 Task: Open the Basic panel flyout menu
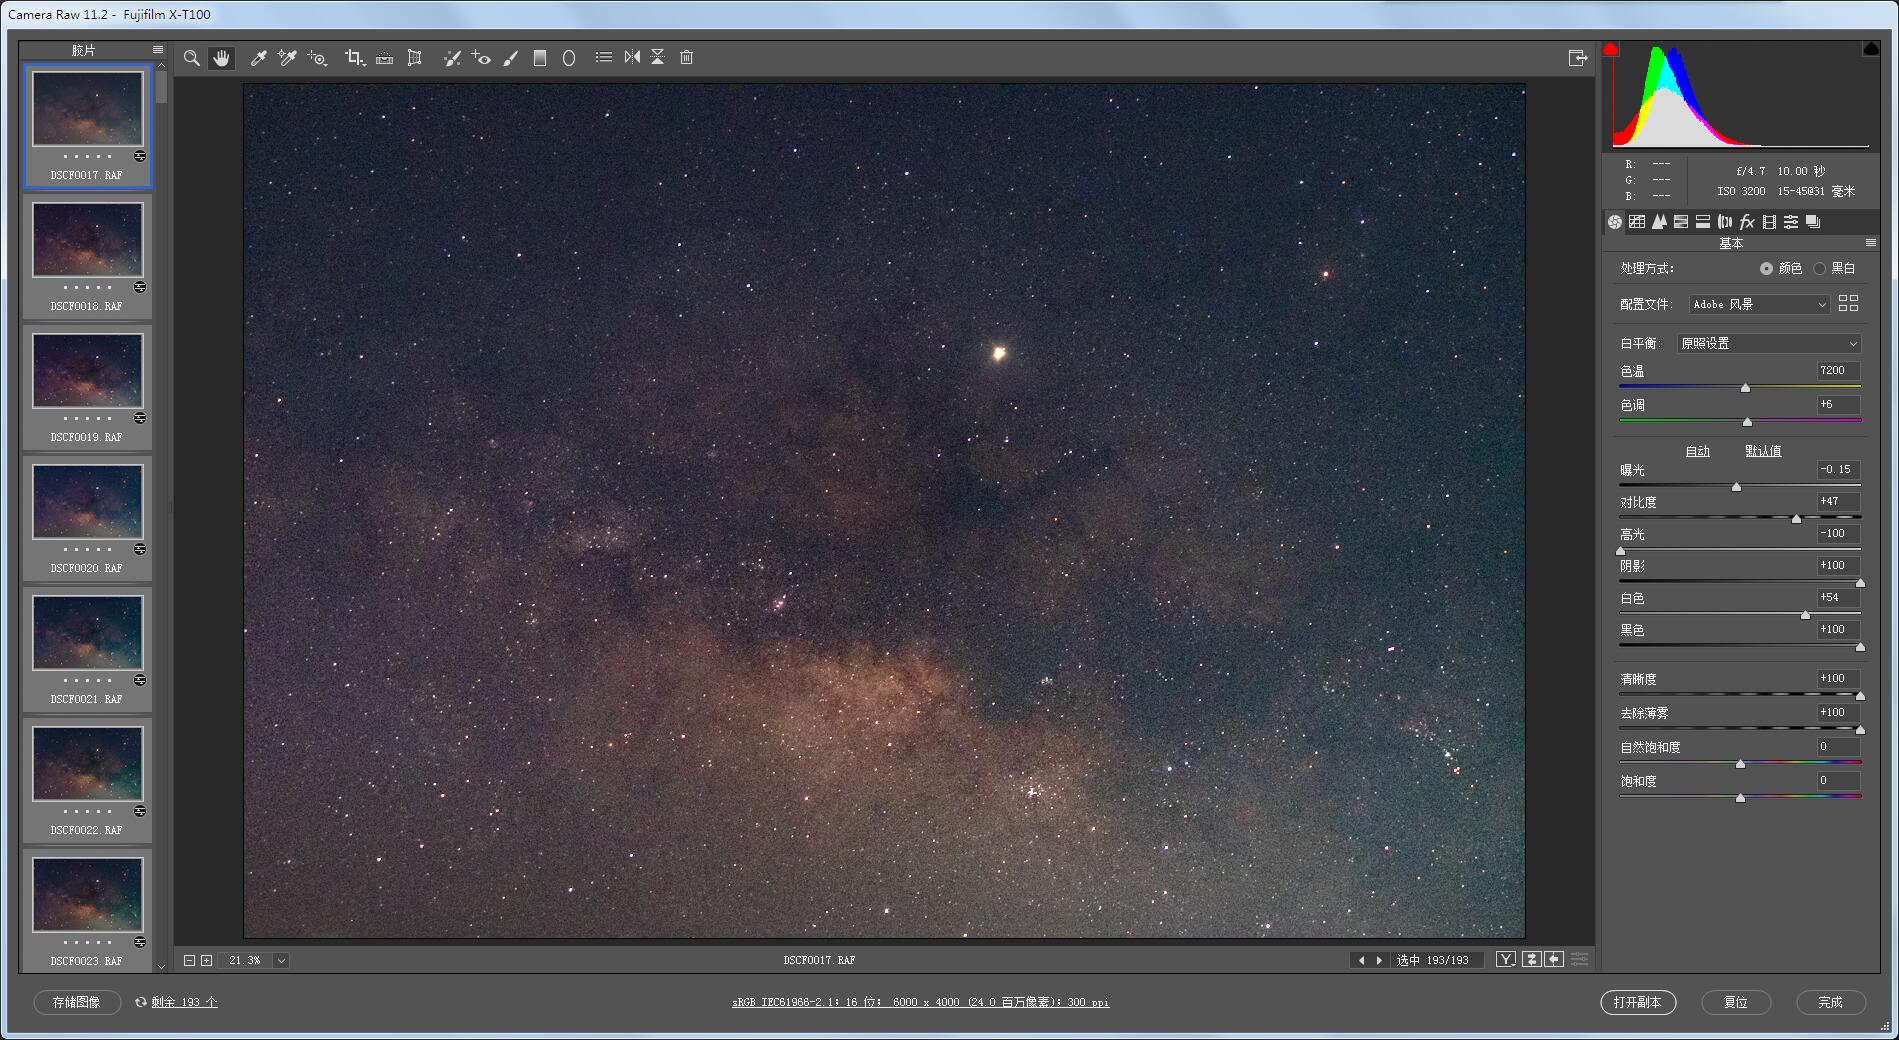[1871, 243]
